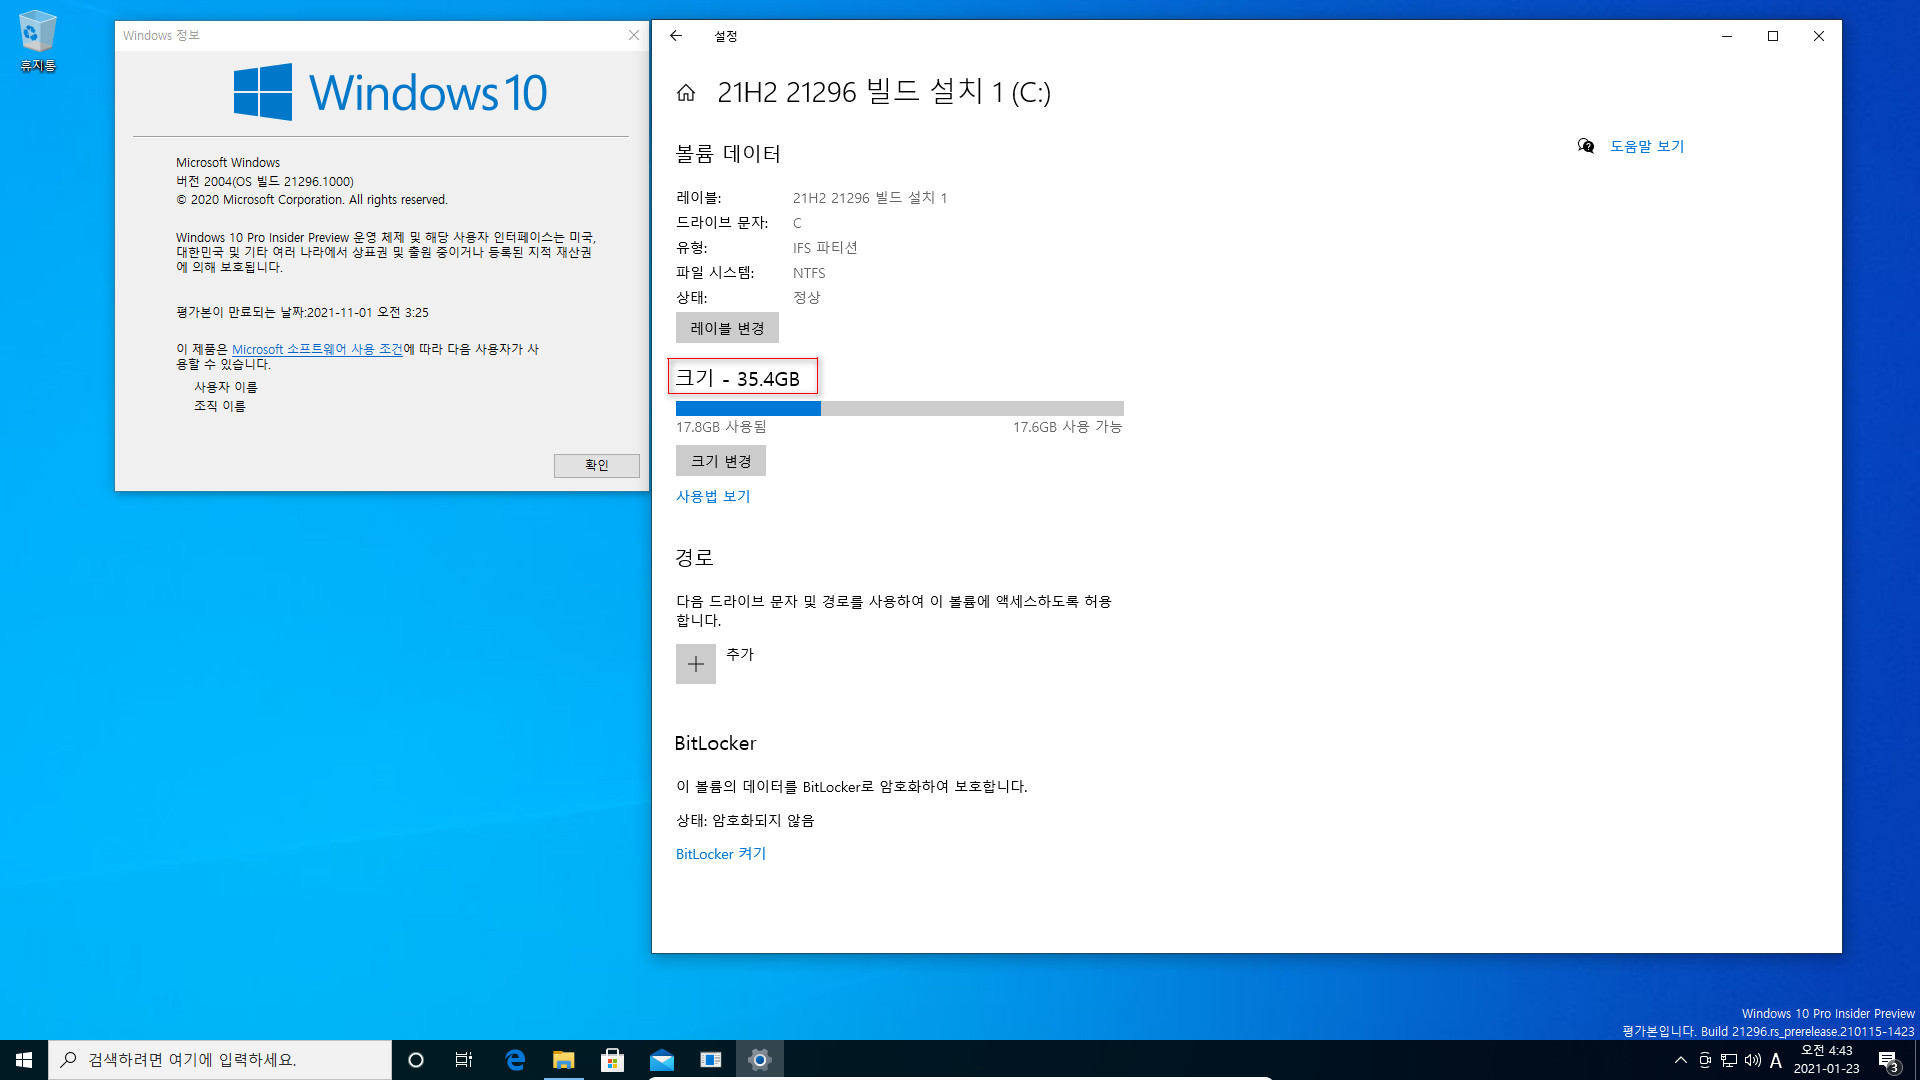
Task: Click the network tray icon
Action: (1729, 1060)
